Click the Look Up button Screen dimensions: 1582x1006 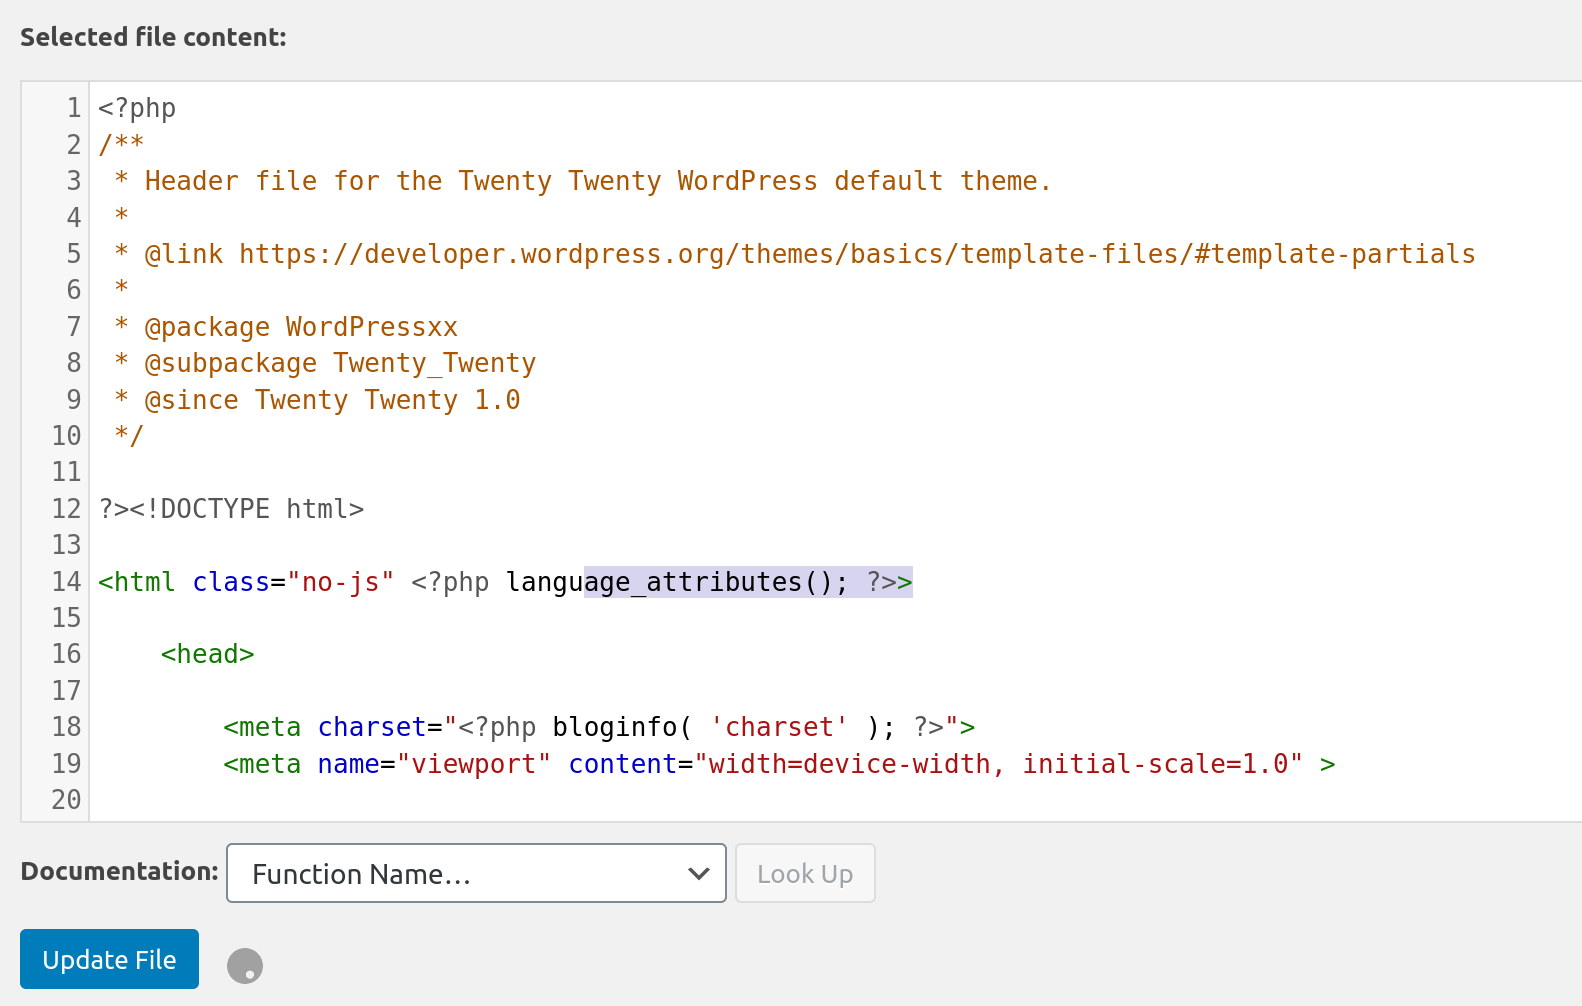(x=805, y=873)
